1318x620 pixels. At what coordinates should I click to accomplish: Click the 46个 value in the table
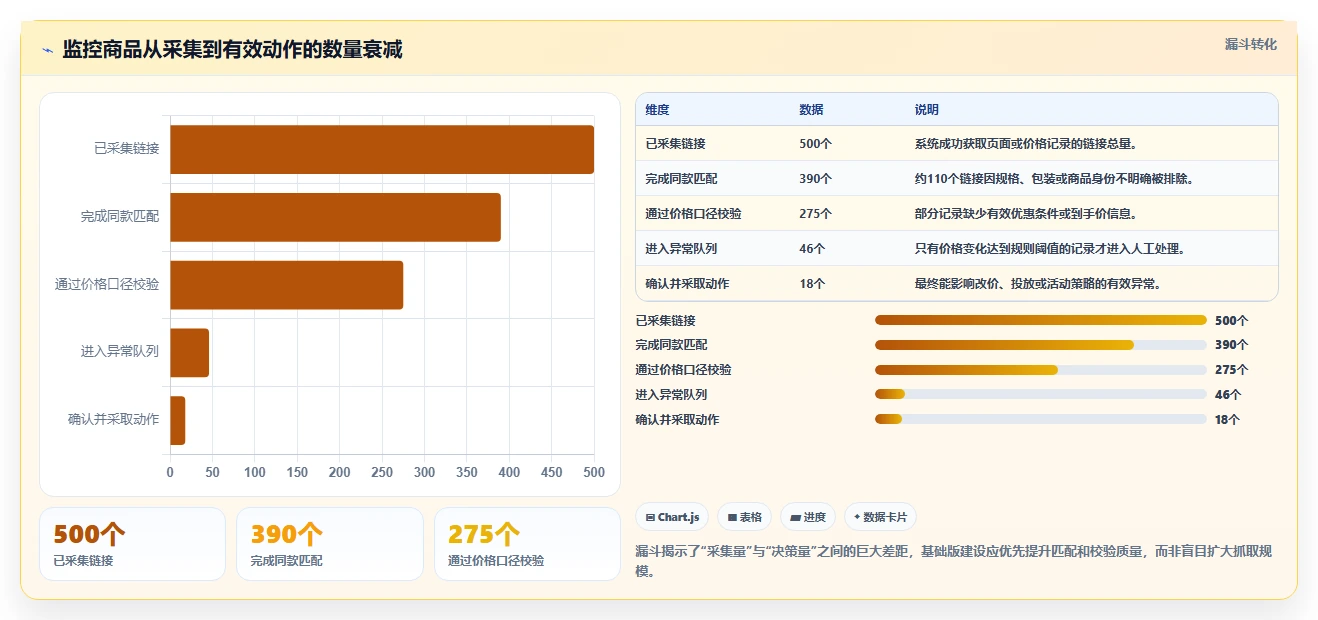pyautogui.click(x=813, y=249)
